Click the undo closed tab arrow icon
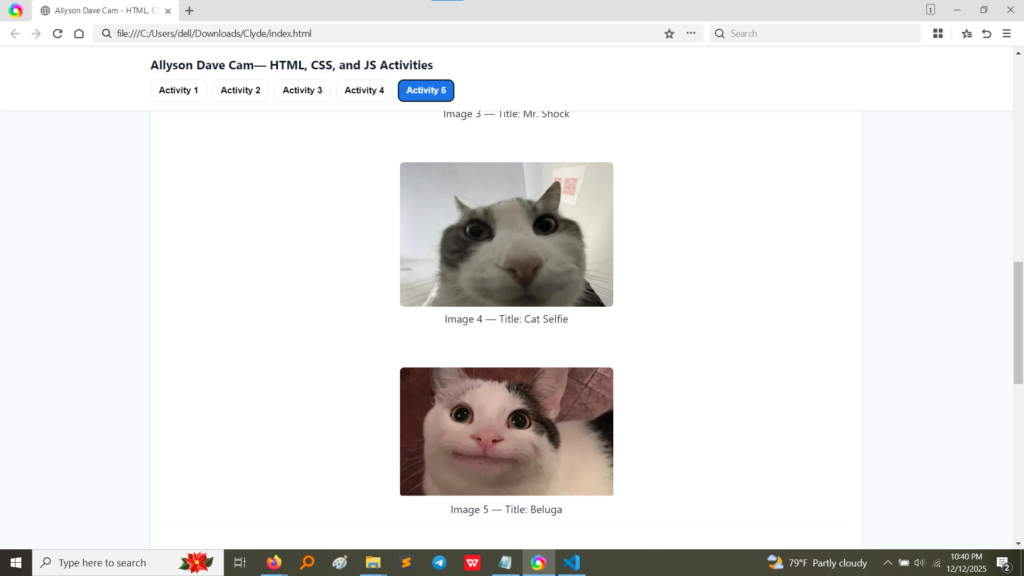 point(986,33)
